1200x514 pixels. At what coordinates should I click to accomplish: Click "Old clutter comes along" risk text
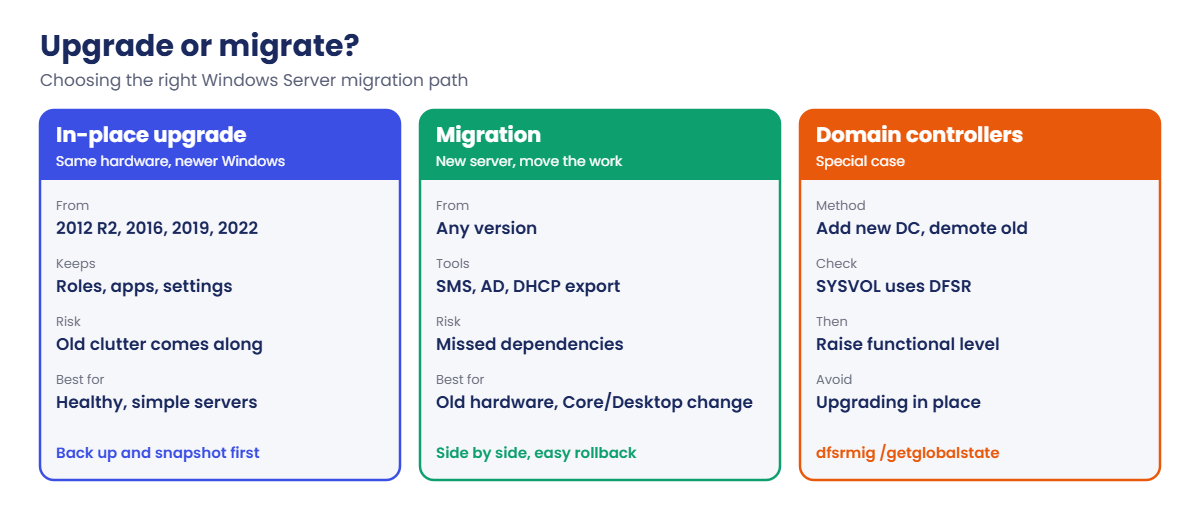pos(159,344)
